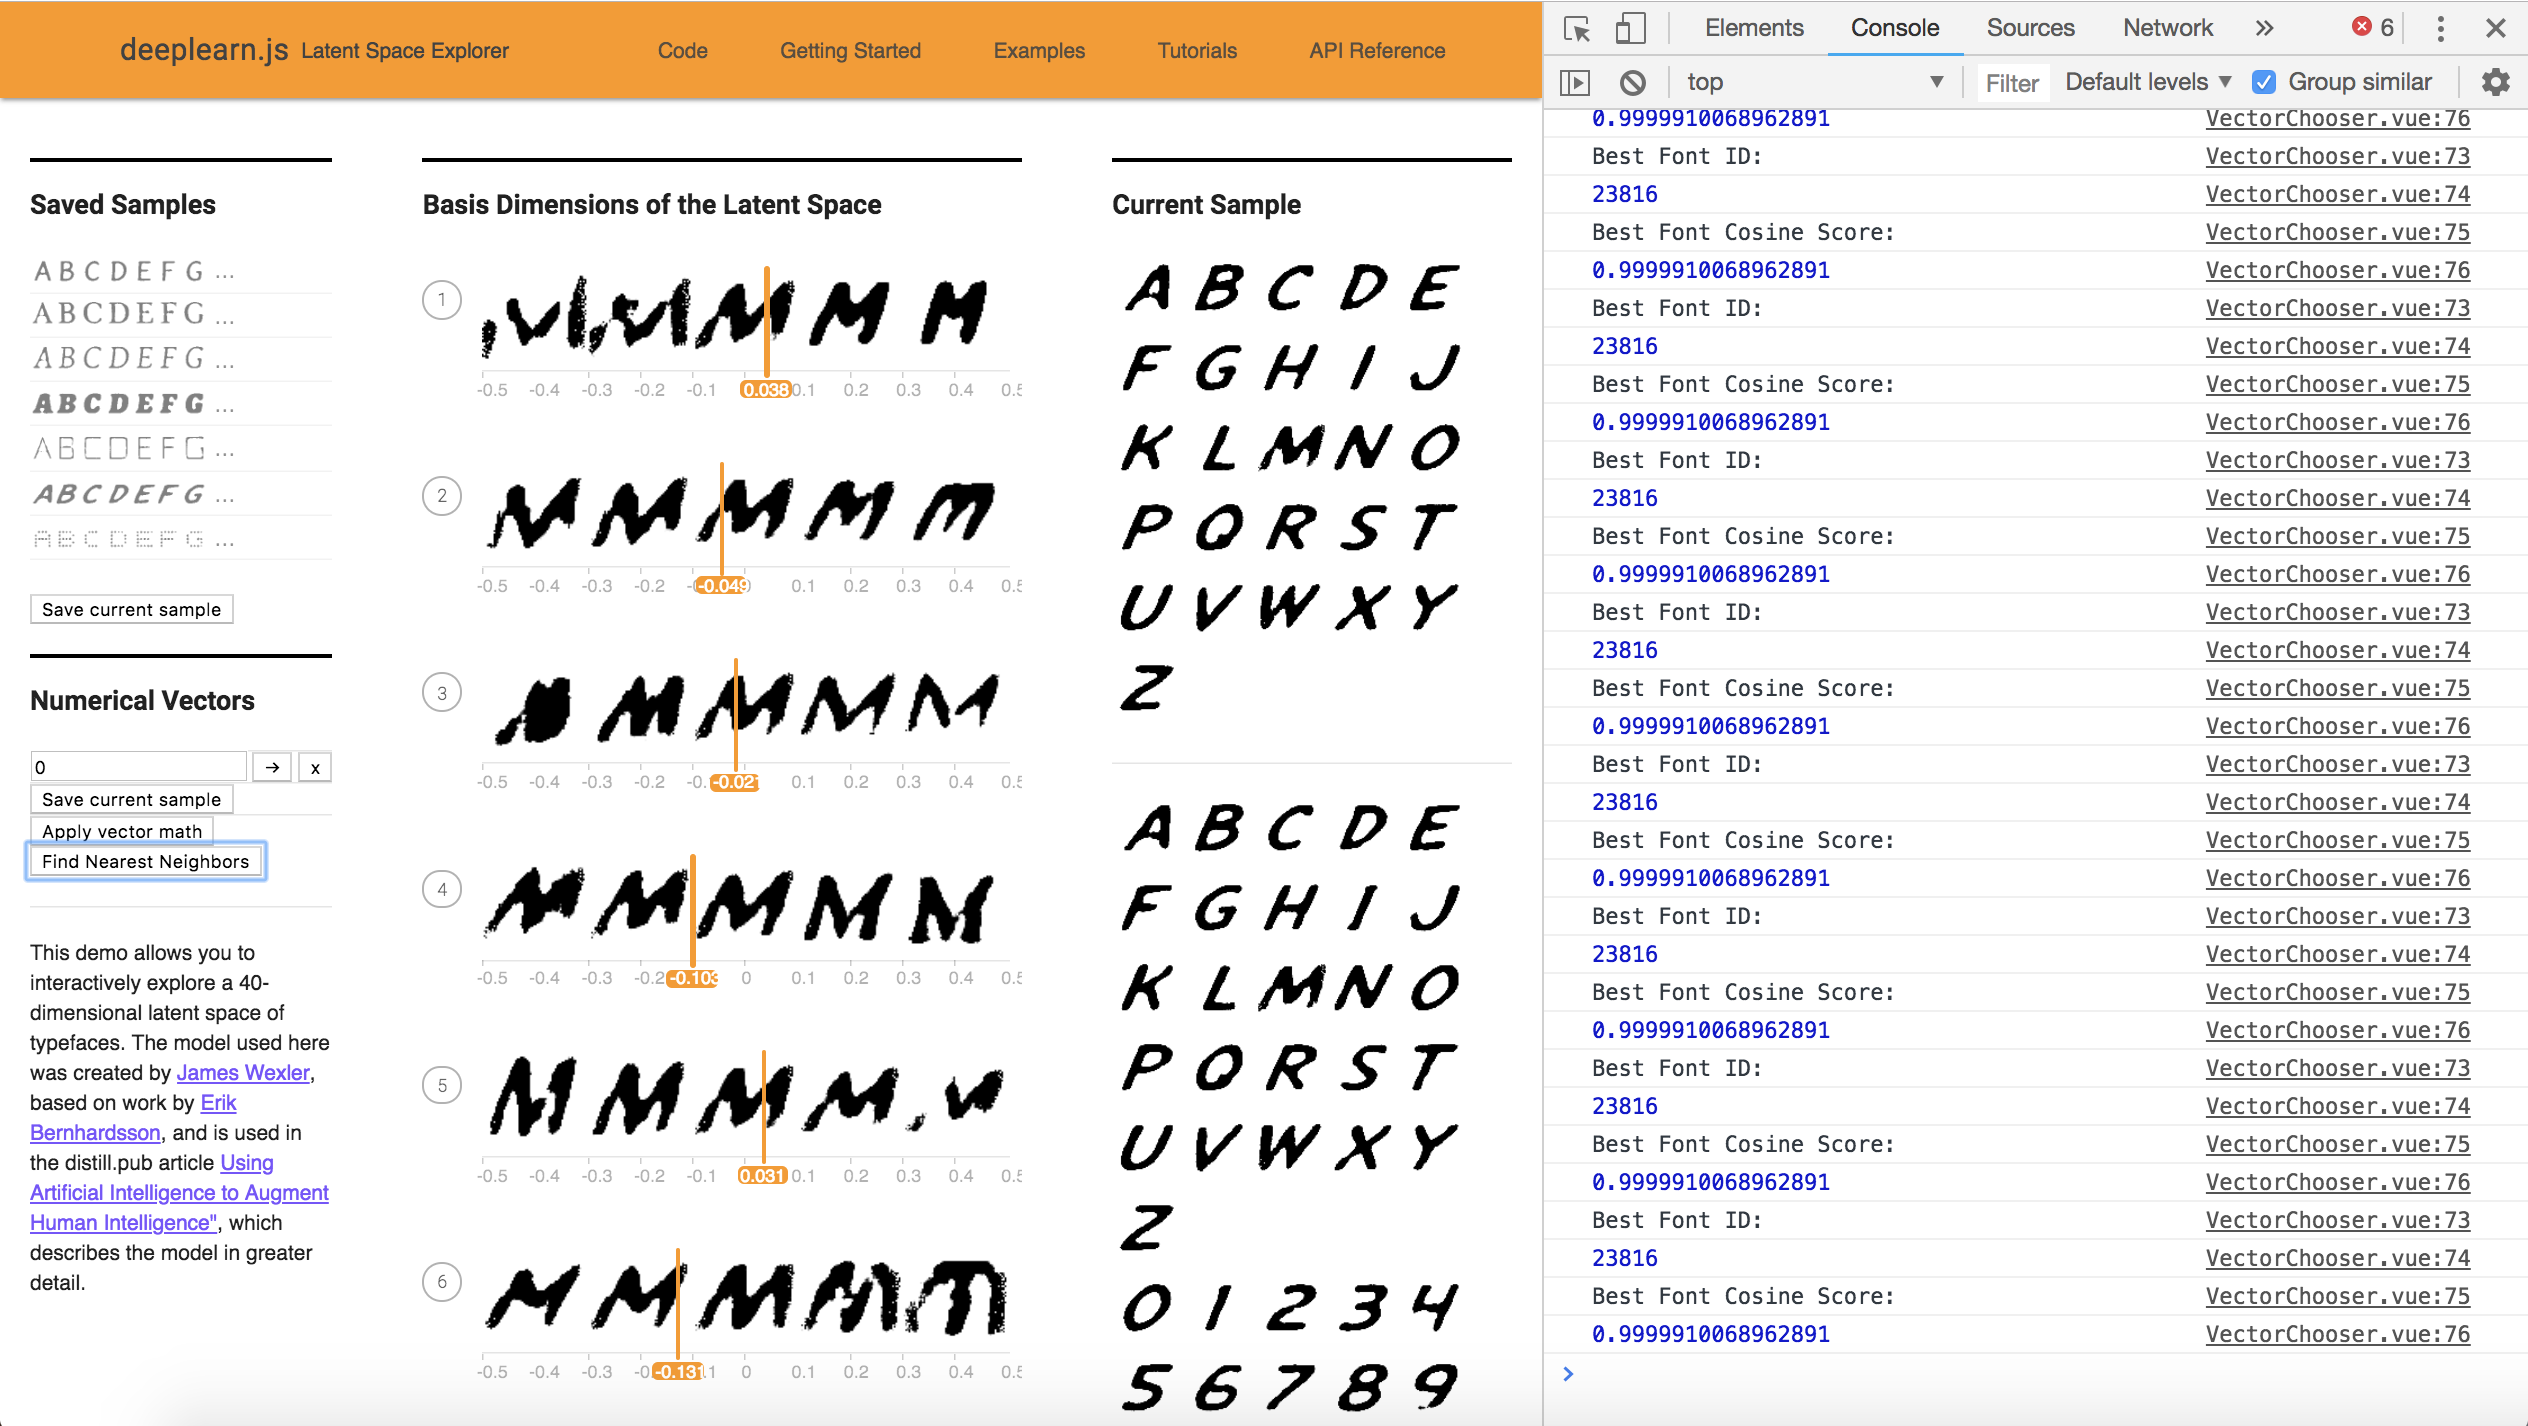Open the Default levels dropdown

pos(2148,82)
